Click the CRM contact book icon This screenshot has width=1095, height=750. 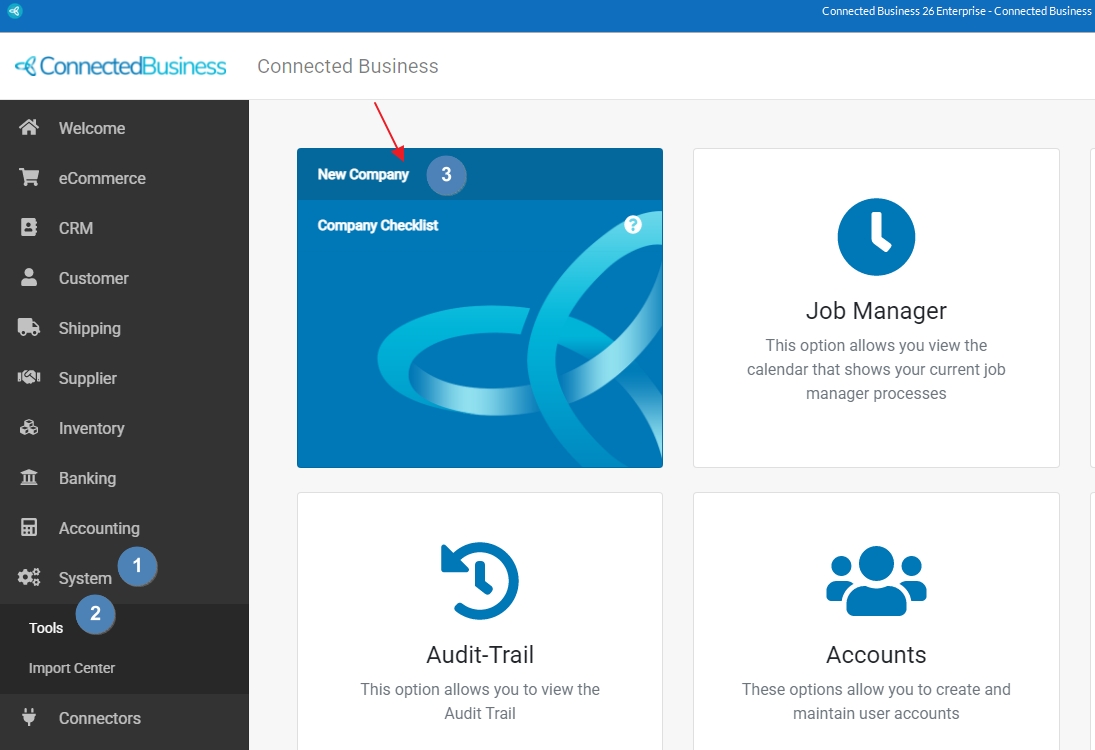coord(29,228)
